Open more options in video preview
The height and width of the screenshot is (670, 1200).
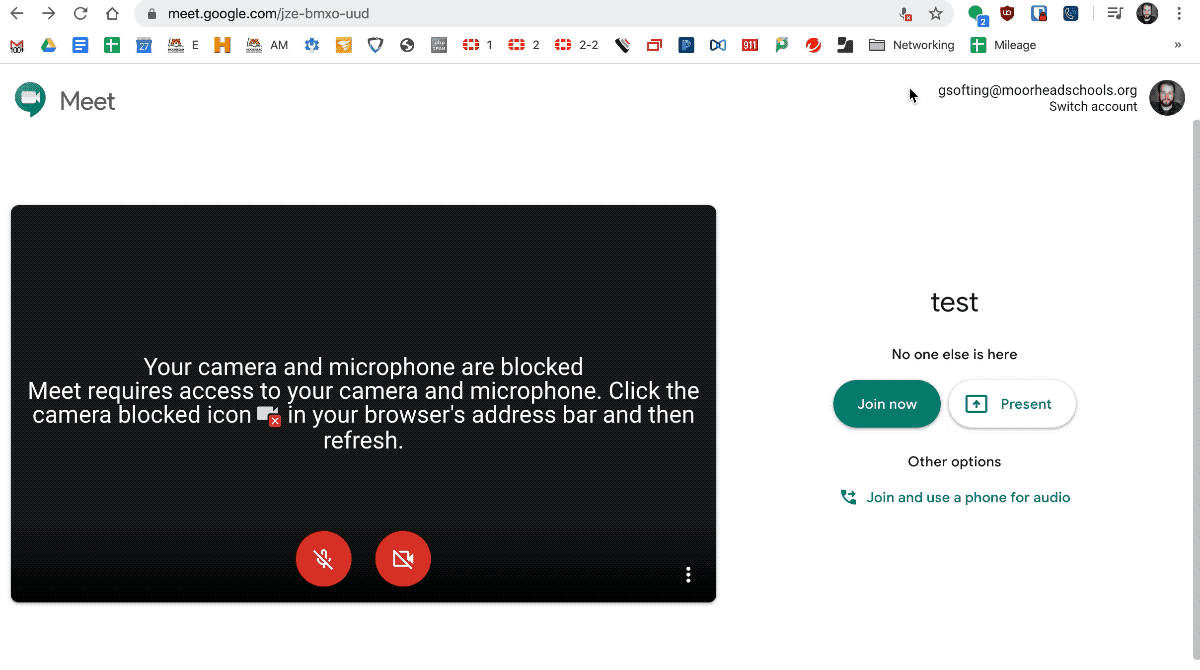click(x=688, y=574)
